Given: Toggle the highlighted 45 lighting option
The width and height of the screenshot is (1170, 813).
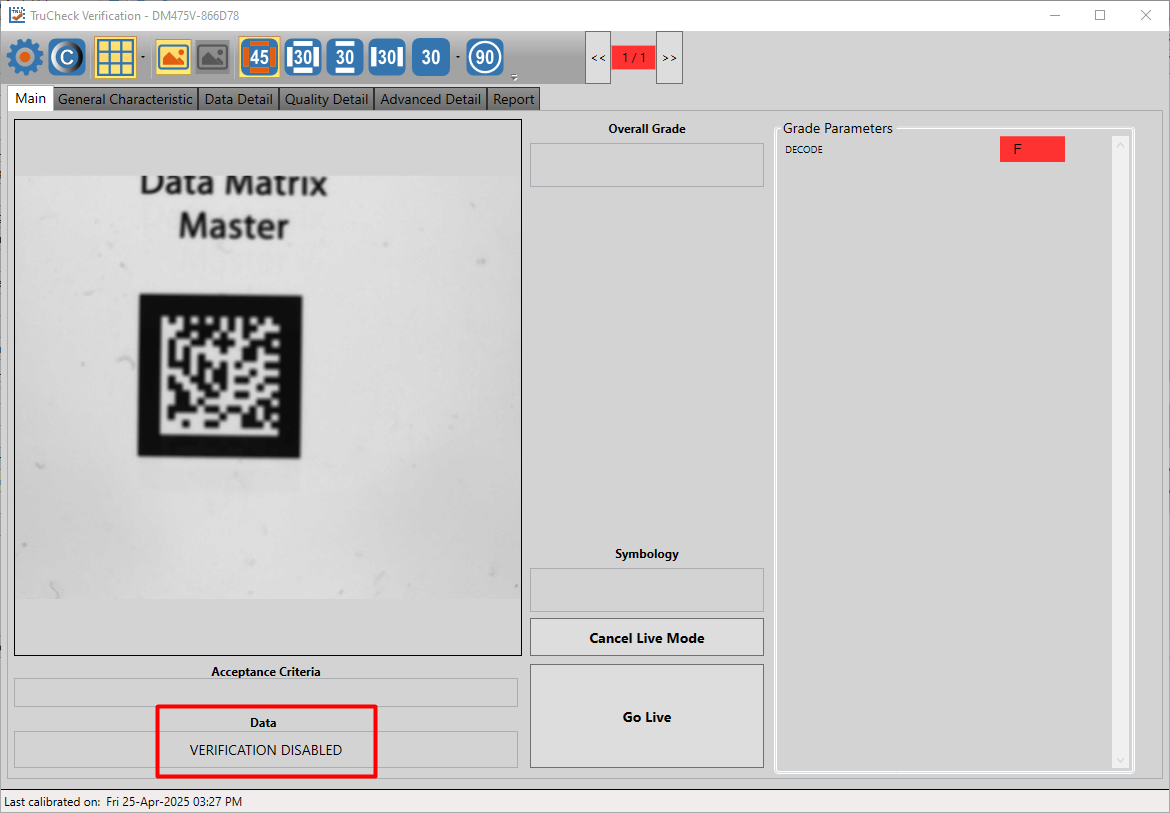Looking at the screenshot, I should [259, 57].
